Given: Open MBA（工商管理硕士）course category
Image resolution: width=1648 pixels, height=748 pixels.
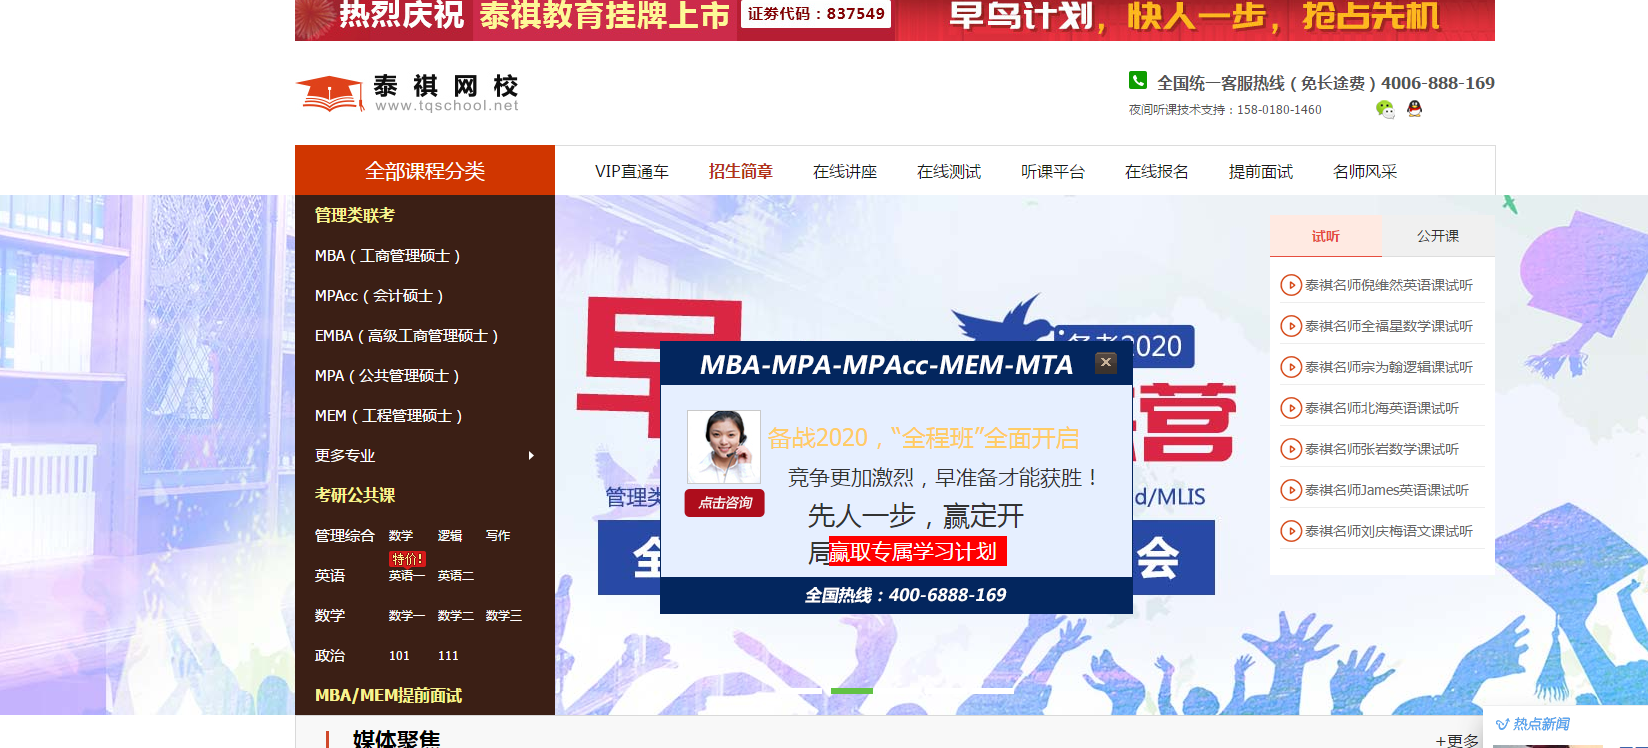Looking at the screenshot, I should (388, 256).
